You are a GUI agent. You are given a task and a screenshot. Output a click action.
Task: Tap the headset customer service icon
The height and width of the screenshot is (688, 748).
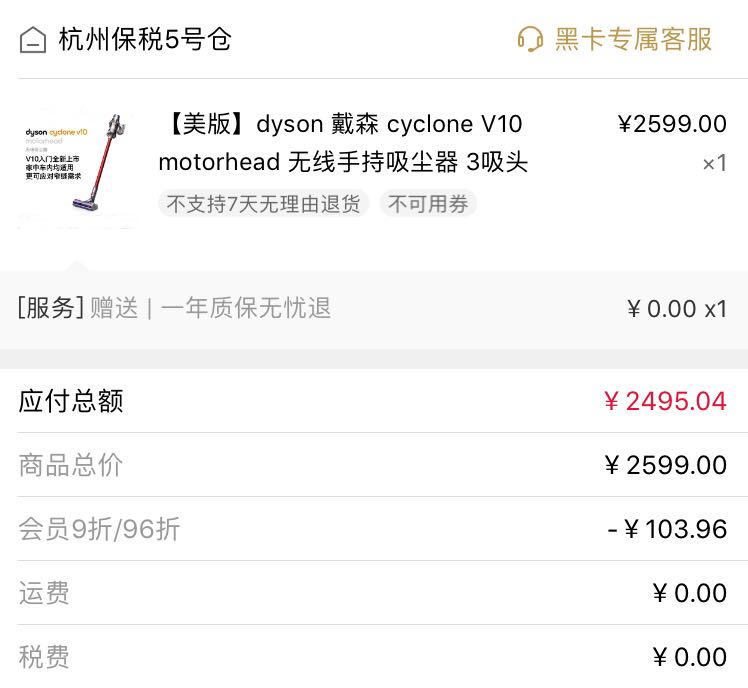(530, 39)
